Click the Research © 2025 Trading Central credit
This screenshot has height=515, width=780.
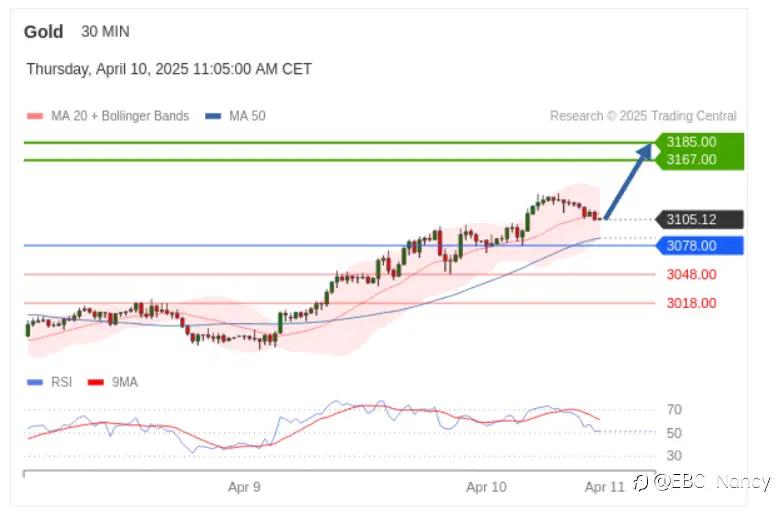tap(643, 116)
